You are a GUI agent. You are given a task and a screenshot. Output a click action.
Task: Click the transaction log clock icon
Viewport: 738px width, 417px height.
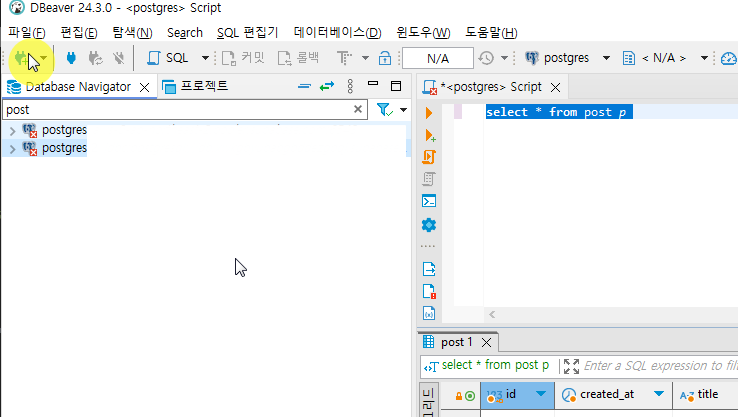point(486,58)
